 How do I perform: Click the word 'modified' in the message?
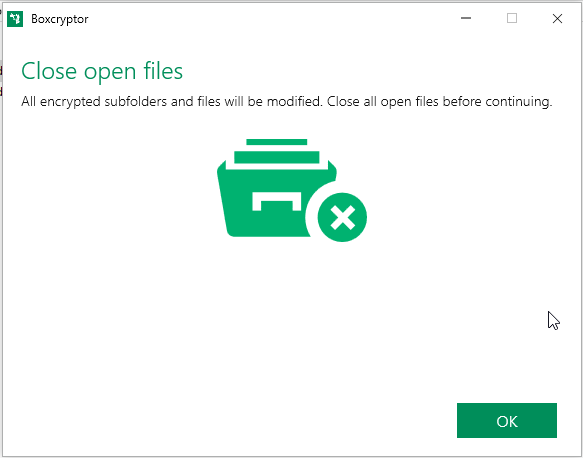295,101
